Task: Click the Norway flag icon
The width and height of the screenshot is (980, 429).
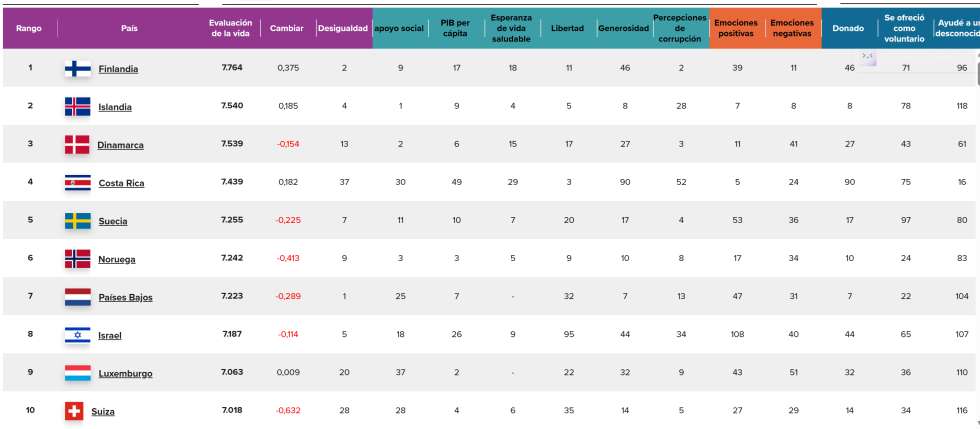Action: point(77,258)
